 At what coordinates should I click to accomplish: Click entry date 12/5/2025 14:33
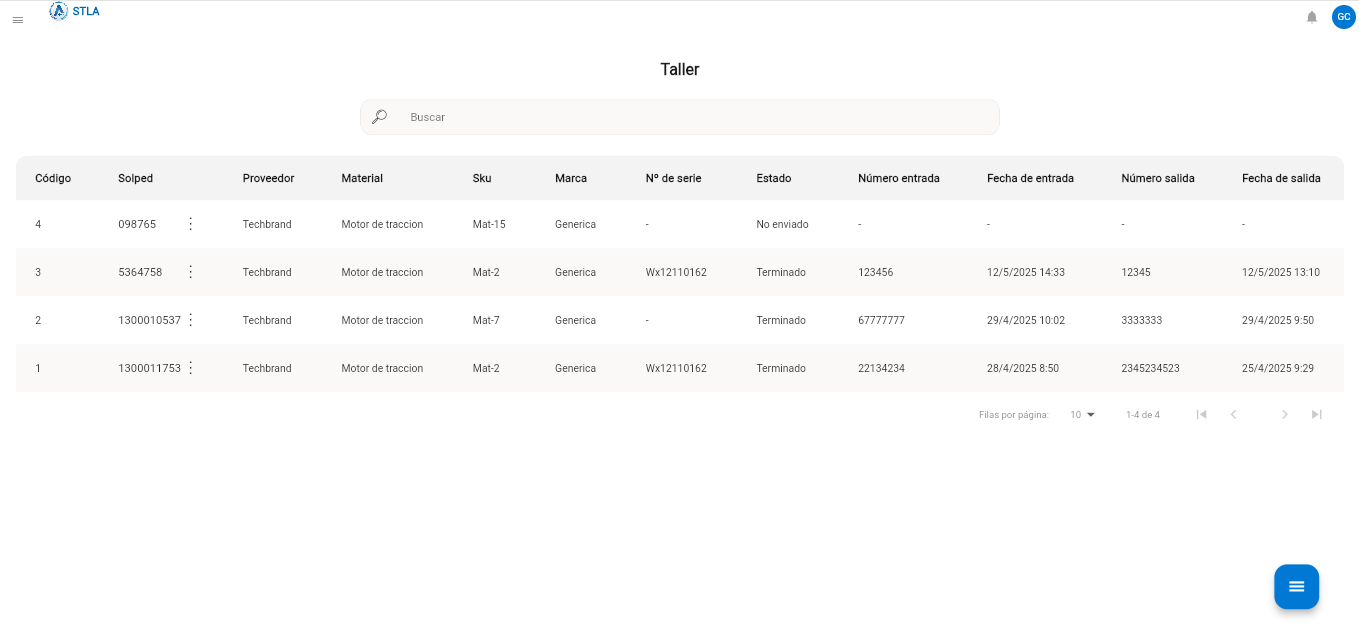pyautogui.click(x=1026, y=272)
